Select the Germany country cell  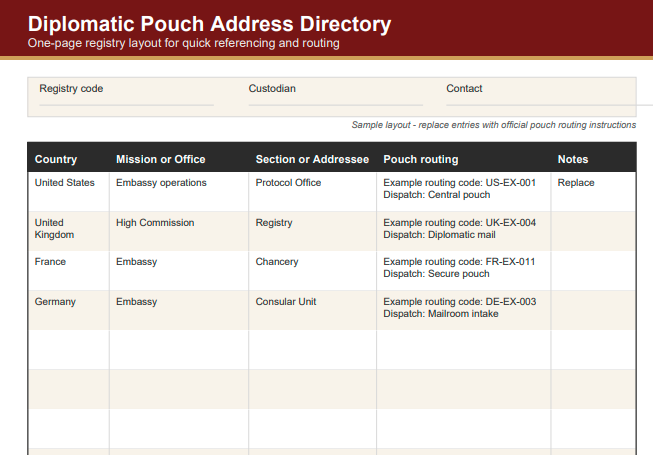[69, 310]
